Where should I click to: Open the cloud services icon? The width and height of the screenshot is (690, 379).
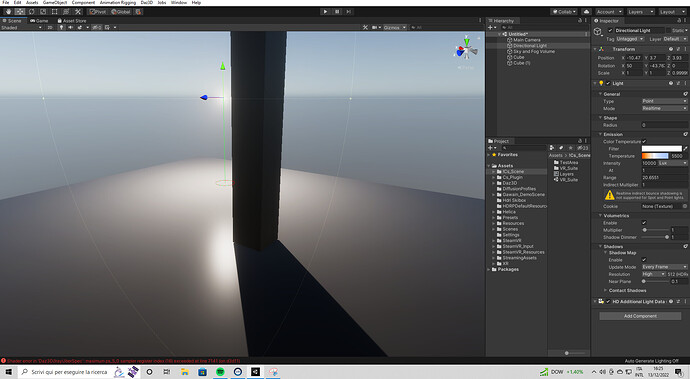(586, 12)
